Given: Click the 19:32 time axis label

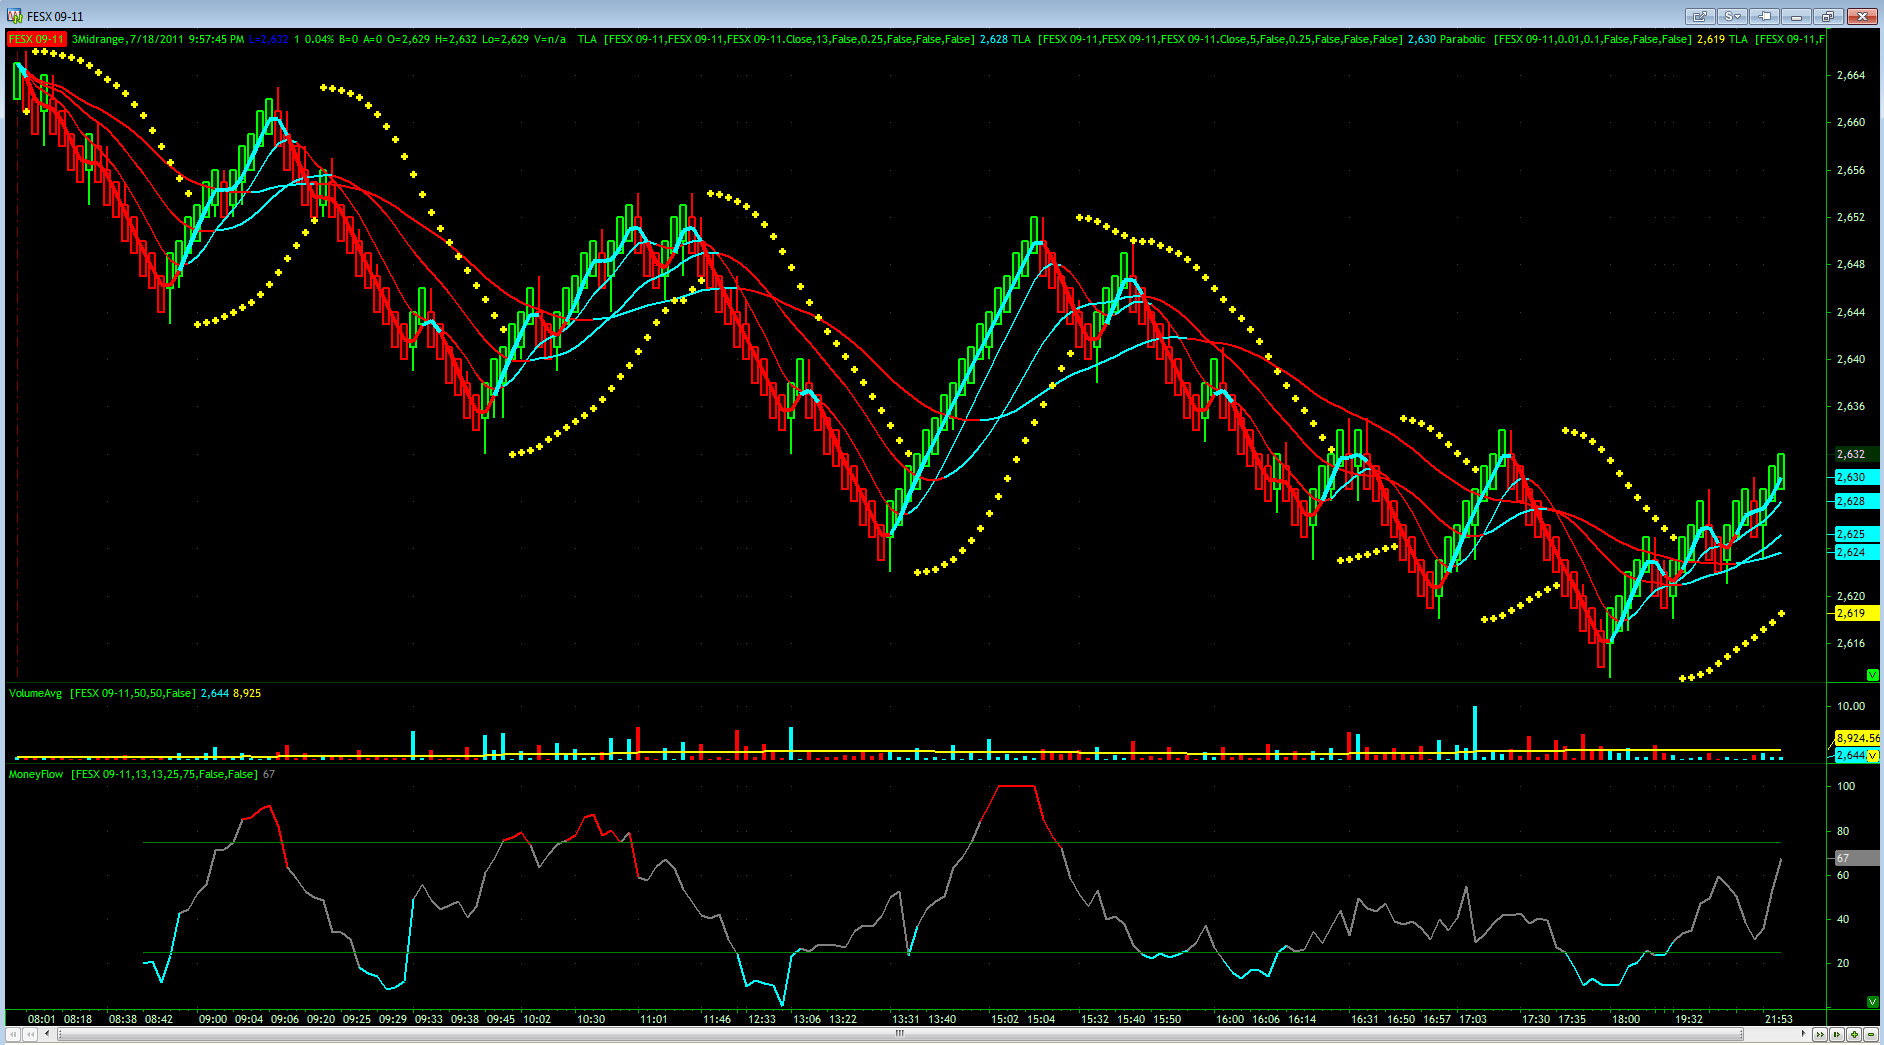Looking at the screenshot, I should (x=1689, y=1019).
